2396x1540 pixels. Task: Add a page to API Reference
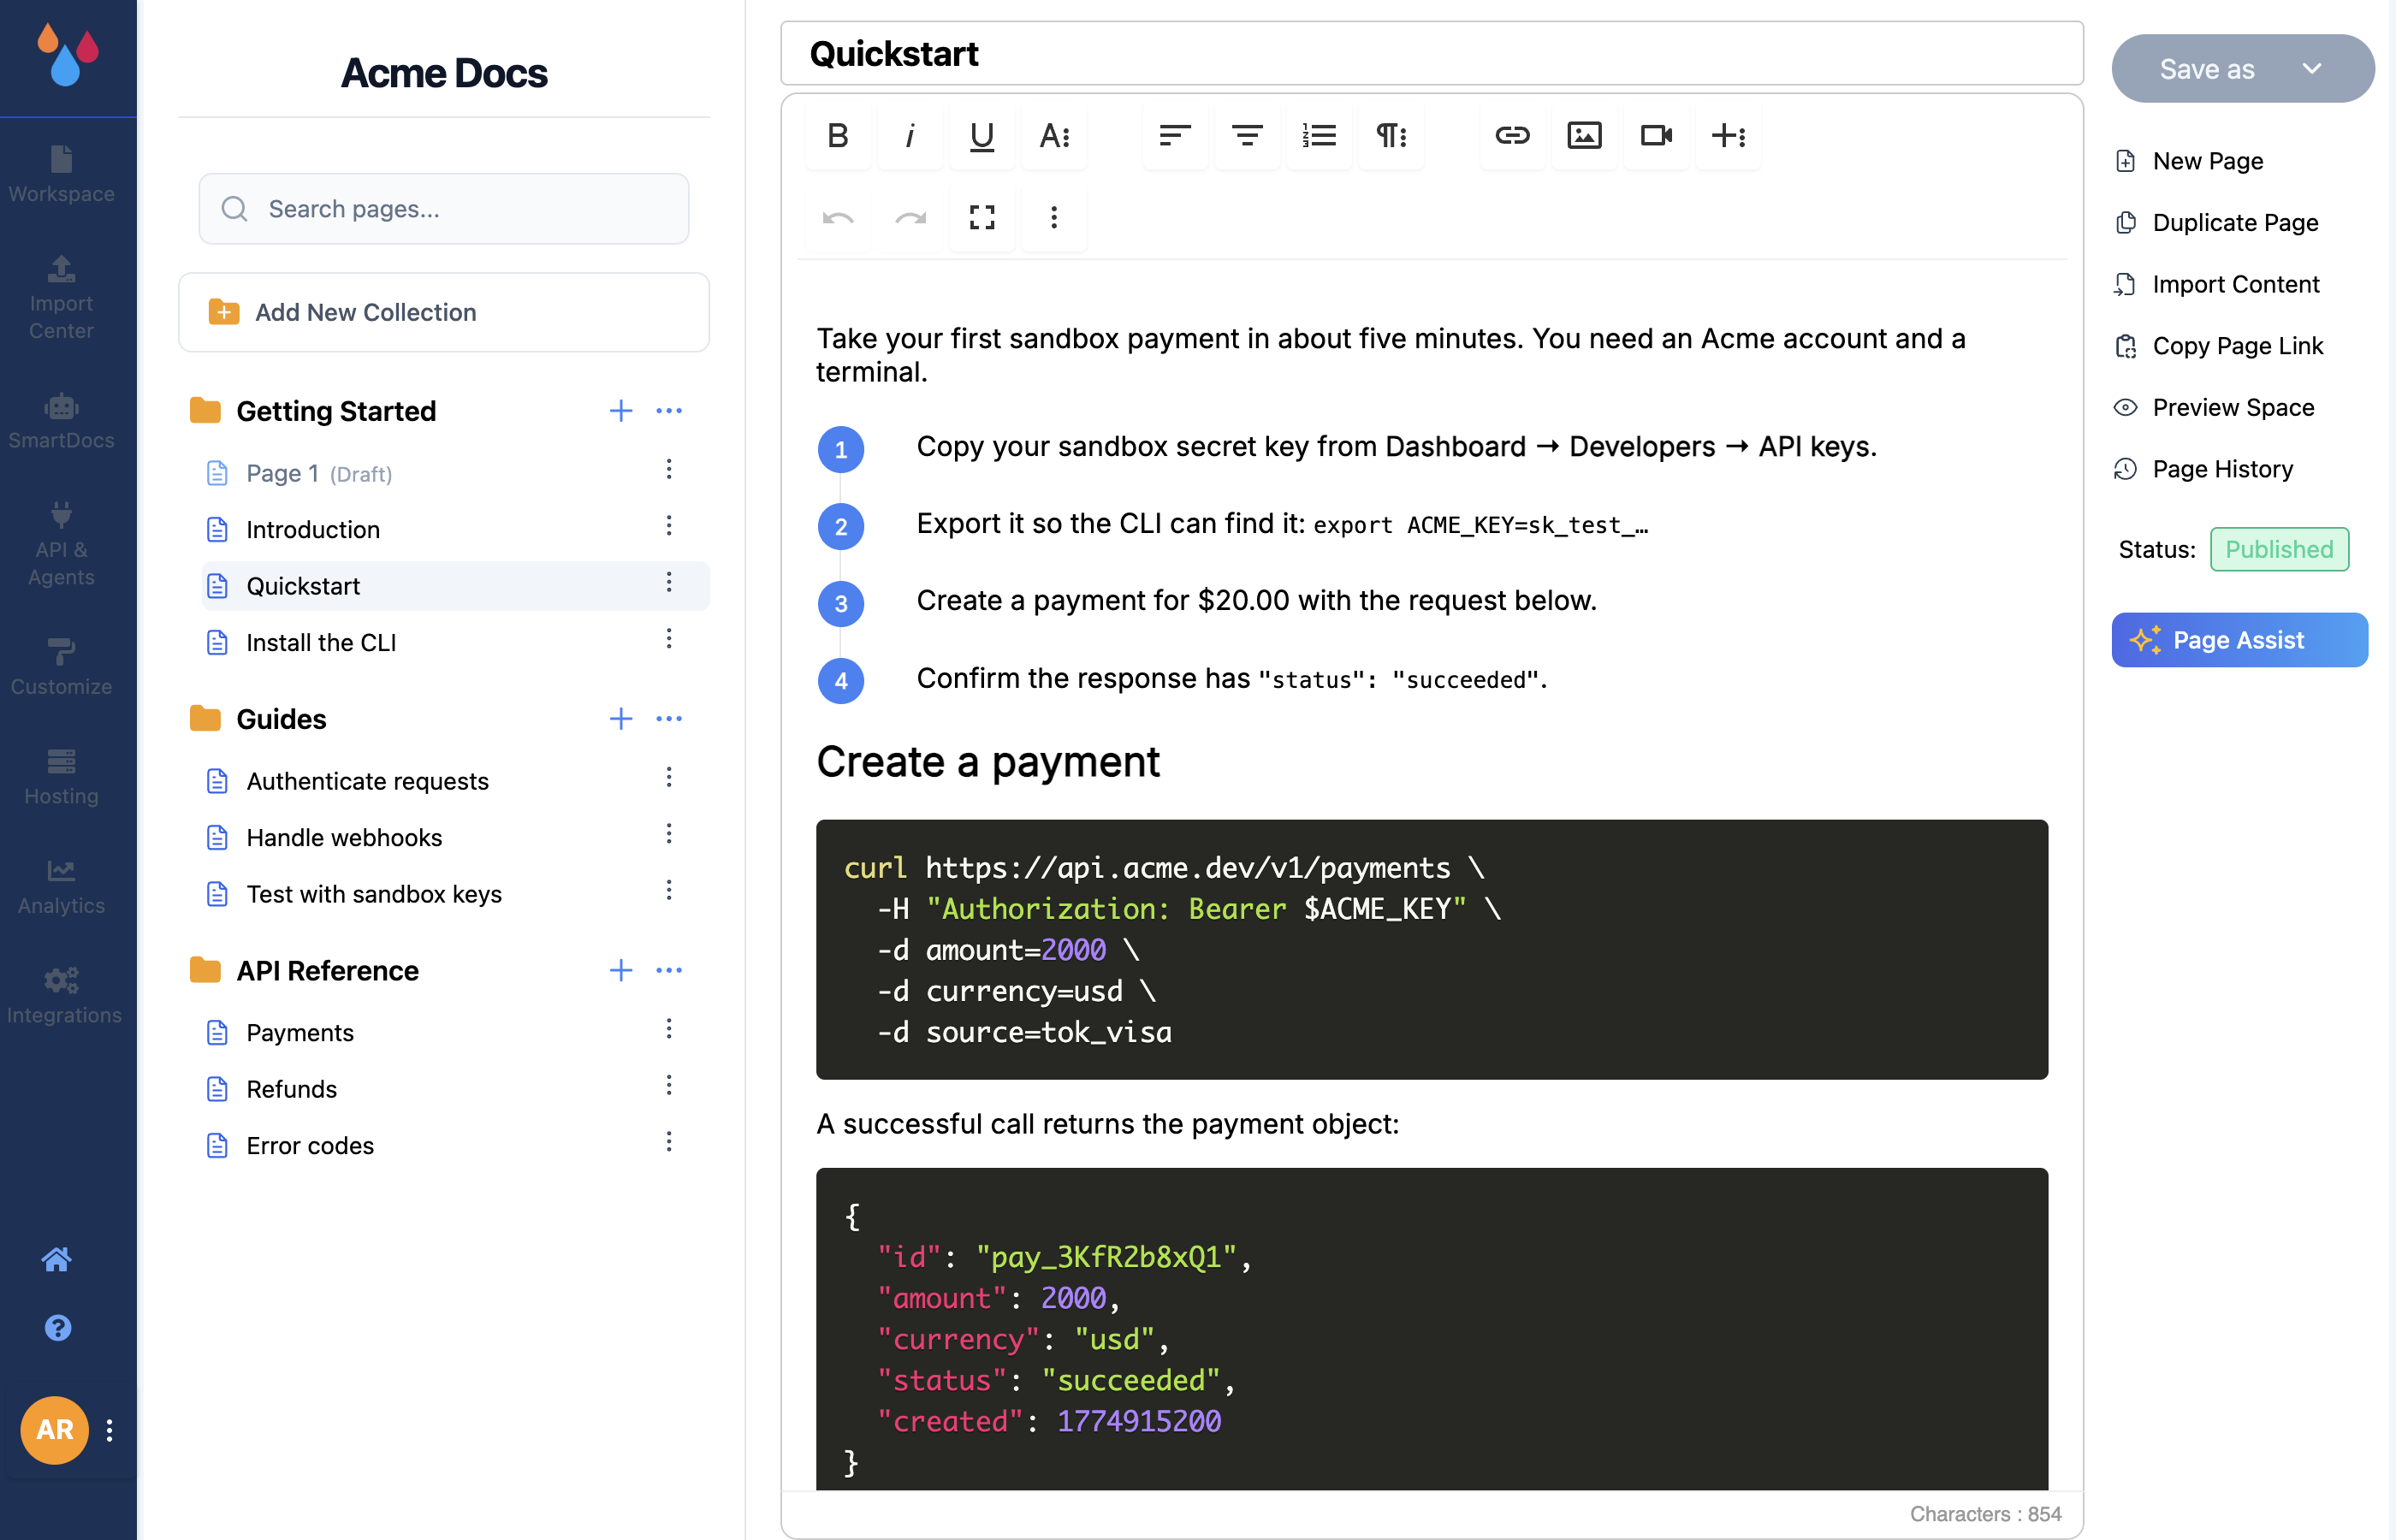click(x=621, y=970)
